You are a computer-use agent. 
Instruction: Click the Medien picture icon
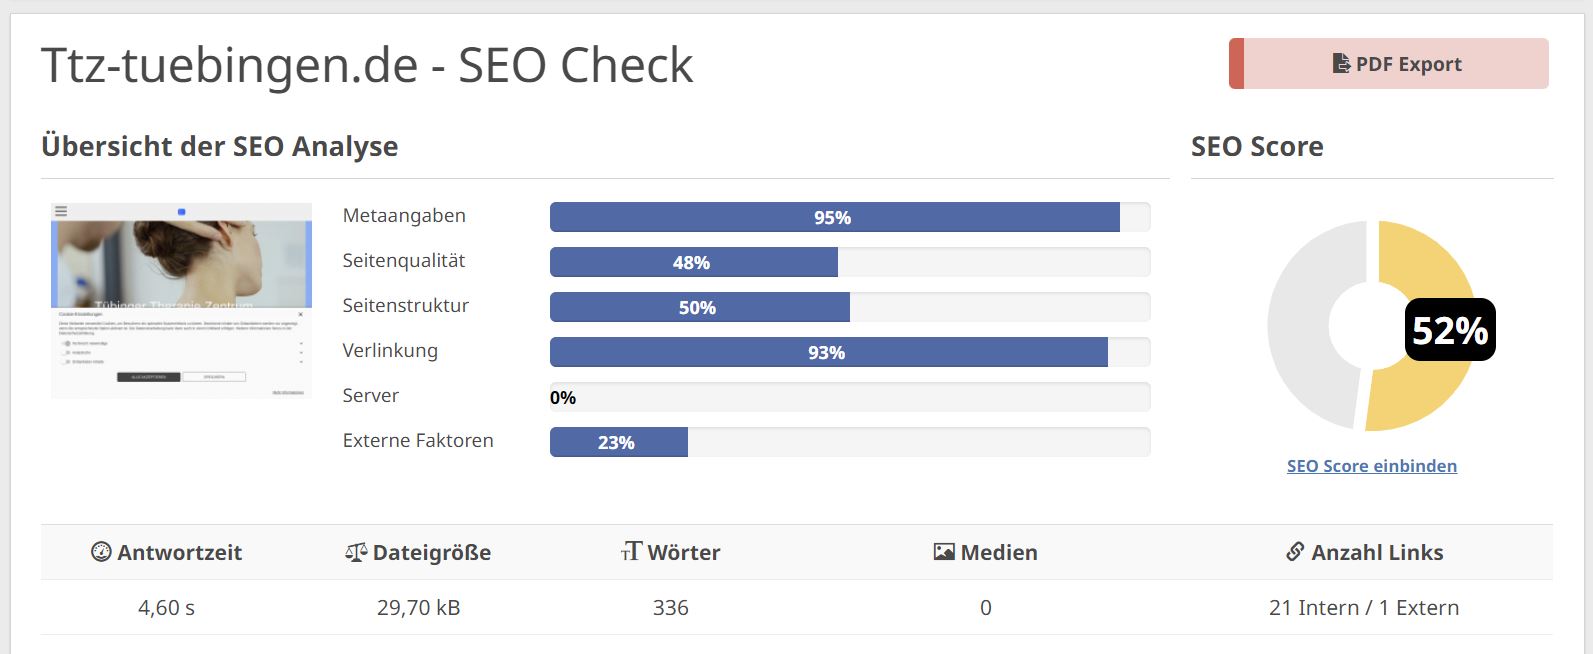944,552
